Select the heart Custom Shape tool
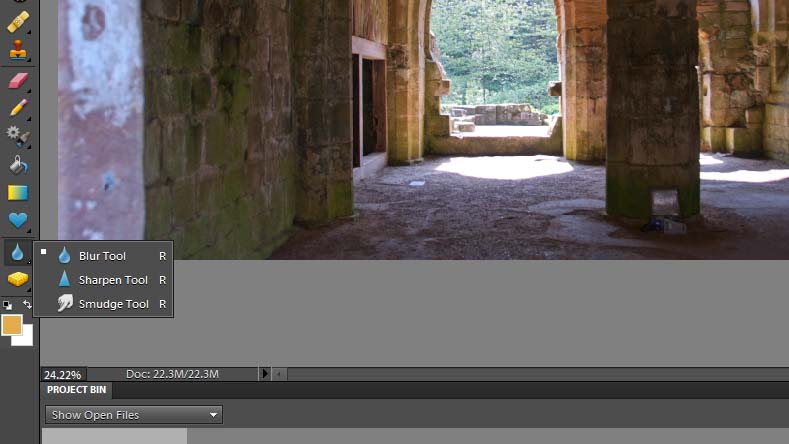The height and width of the screenshot is (444, 789). pos(18,221)
